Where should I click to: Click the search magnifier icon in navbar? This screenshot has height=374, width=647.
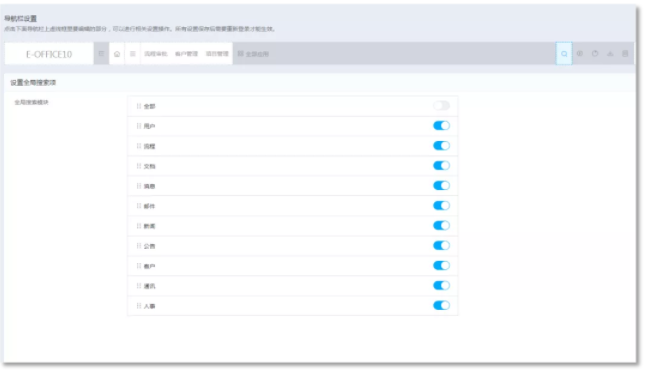tap(564, 54)
